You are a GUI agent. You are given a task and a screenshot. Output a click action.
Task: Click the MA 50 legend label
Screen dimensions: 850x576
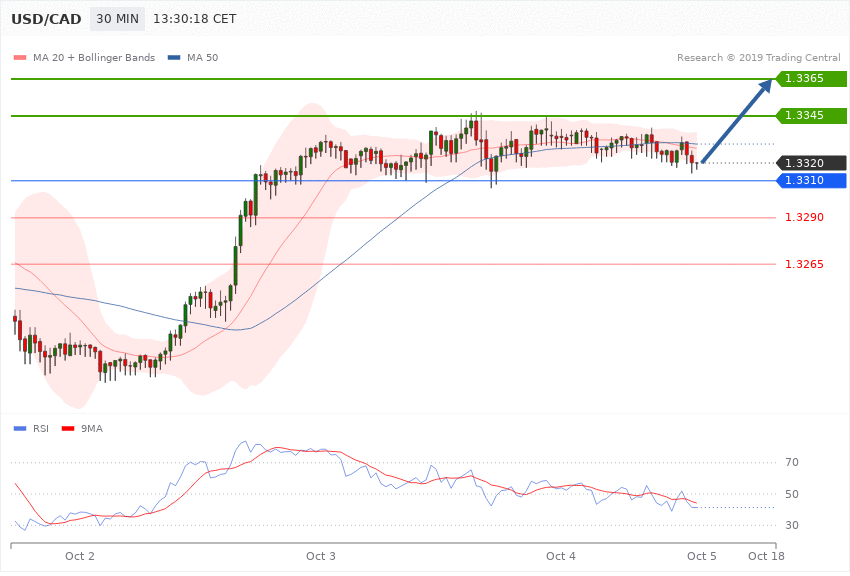(202, 57)
